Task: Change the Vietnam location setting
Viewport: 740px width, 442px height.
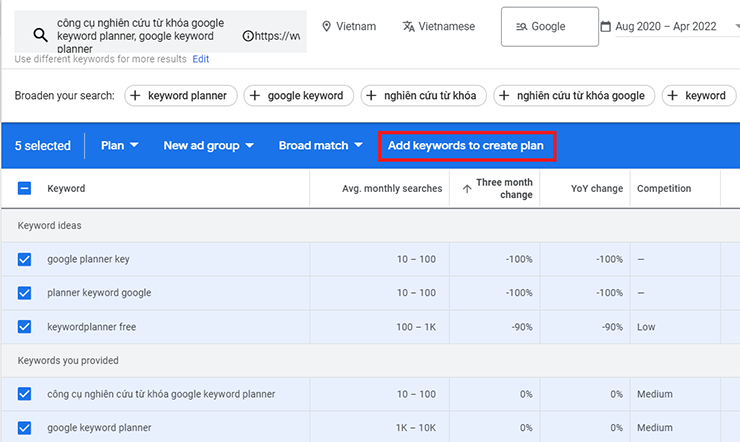Action: tap(349, 26)
